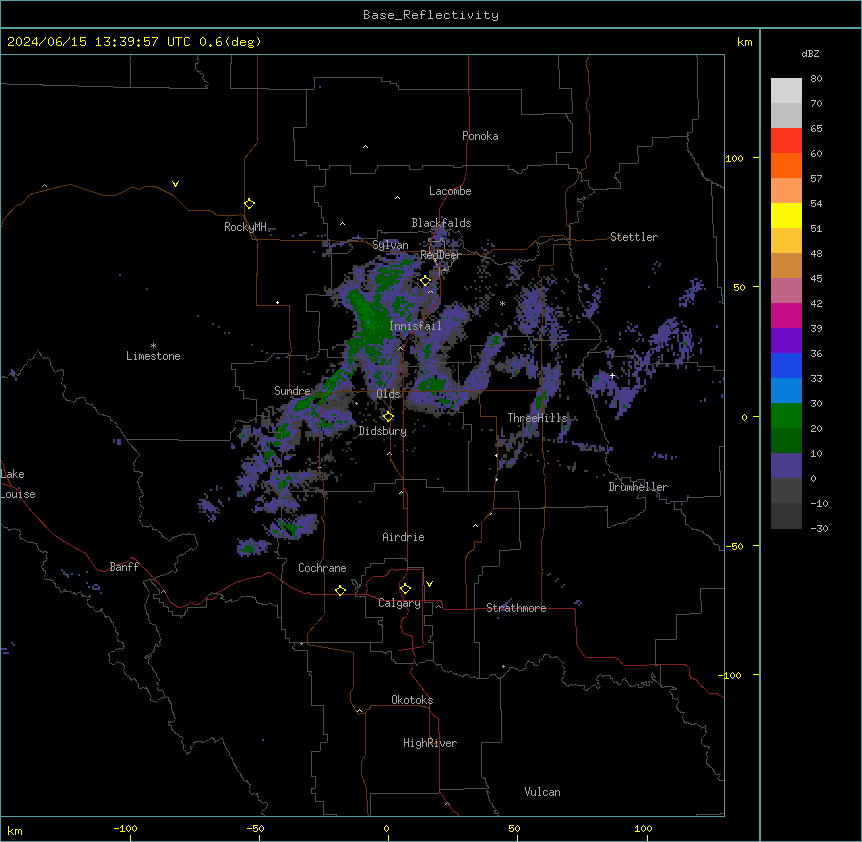Click the yellow diamond marker above Calgary label
862x842 pixels.
(405, 589)
